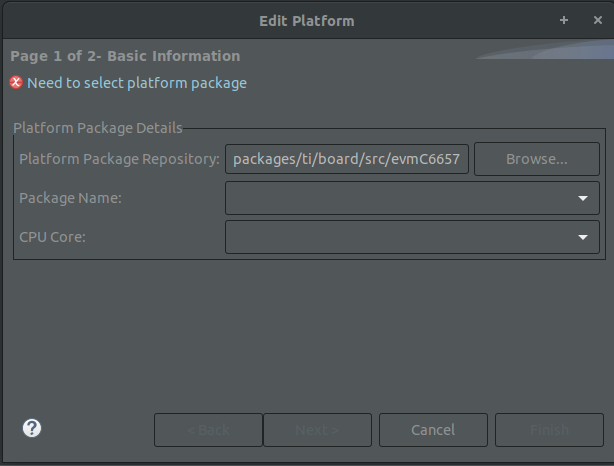Image resolution: width=614 pixels, height=466 pixels.
Task: Click the Edit Platform title bar
Action: (306, 20)
